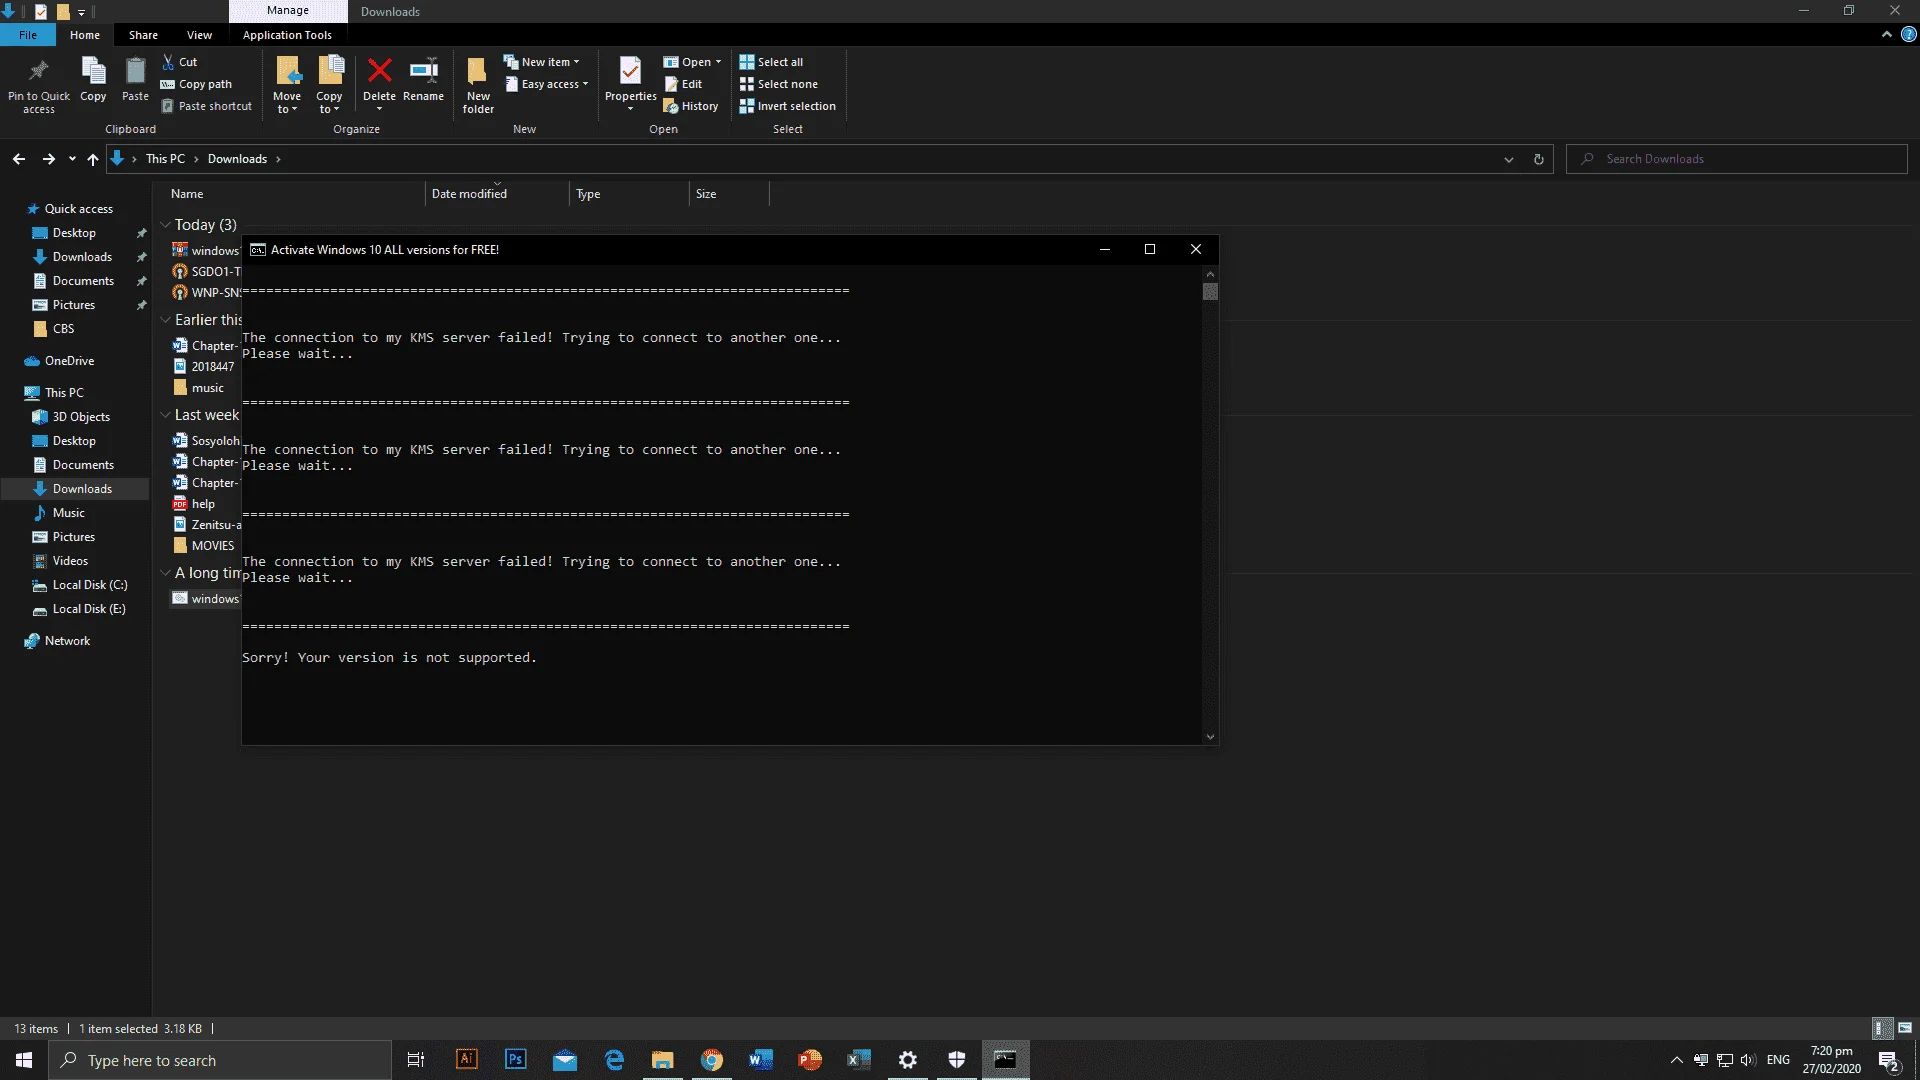Expand the Open dropdown in the ribbon
Viewport: 1920px width, 1080px height.
[x=692, y=62]
